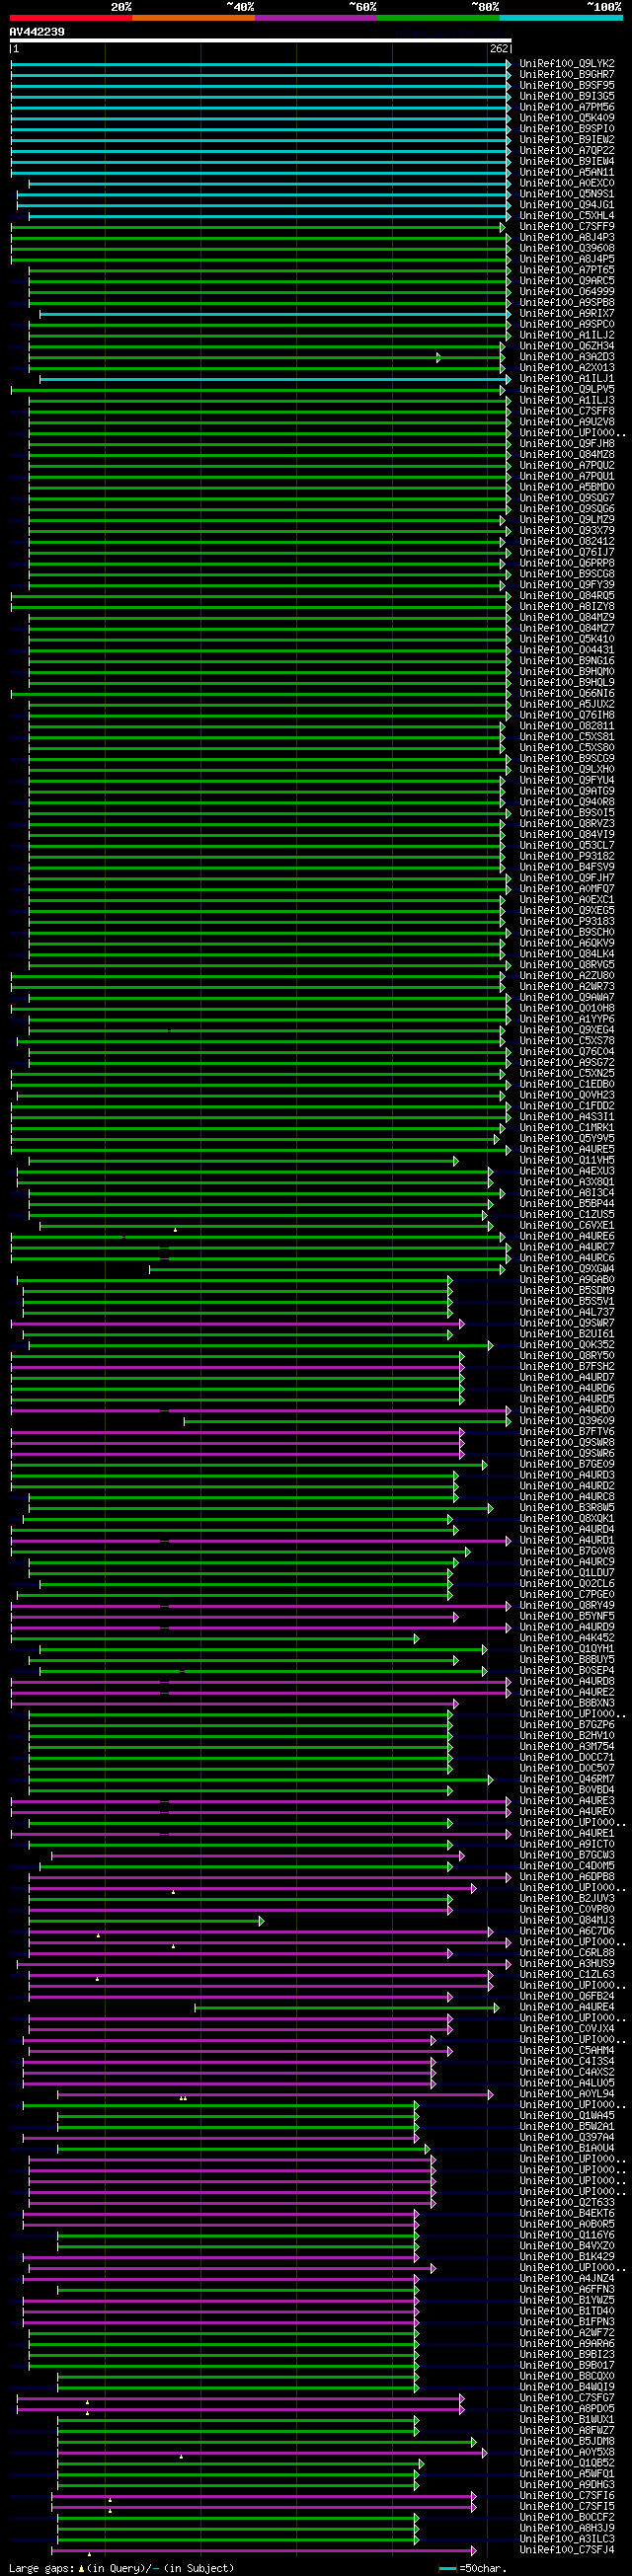The width and height of the screenshot is (632, 2576).
Task: Click the UniRef100_B9SPI0 label
Action: [x=567, y=129]
